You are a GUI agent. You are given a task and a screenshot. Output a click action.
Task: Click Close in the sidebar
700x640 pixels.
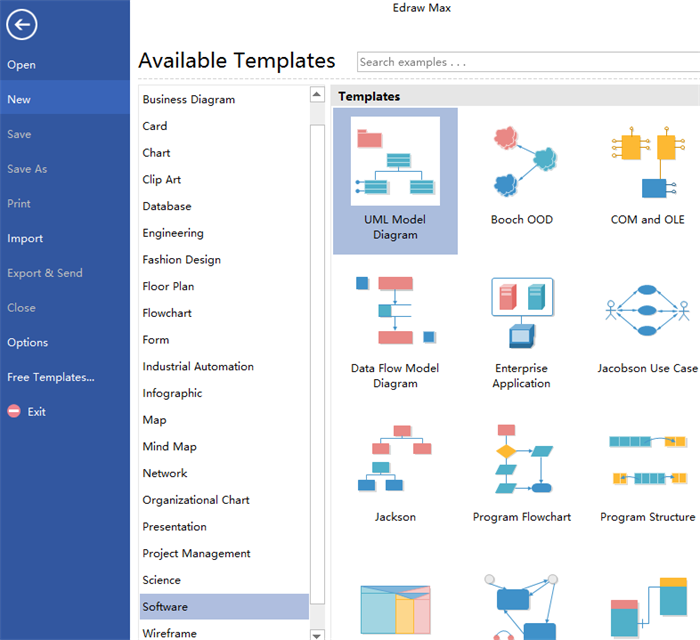click(x=21, y=308)
